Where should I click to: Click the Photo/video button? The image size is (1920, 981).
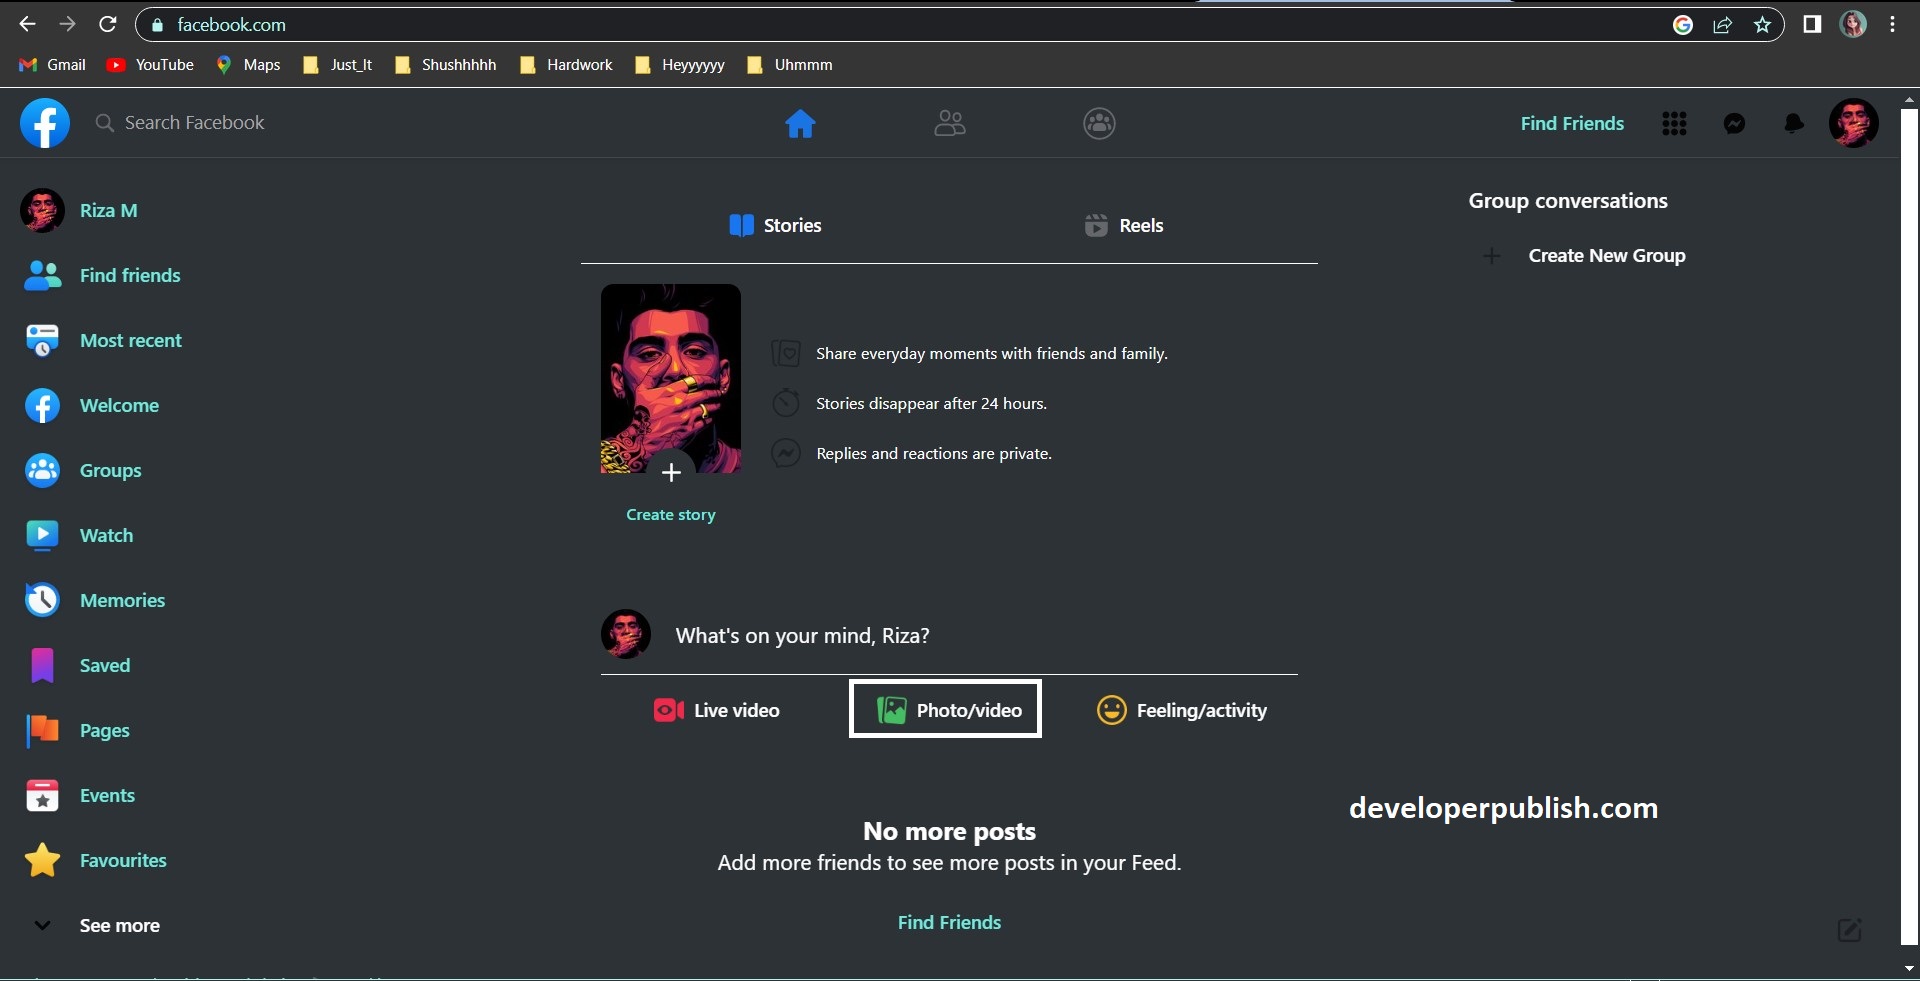[x=946, y=709]
